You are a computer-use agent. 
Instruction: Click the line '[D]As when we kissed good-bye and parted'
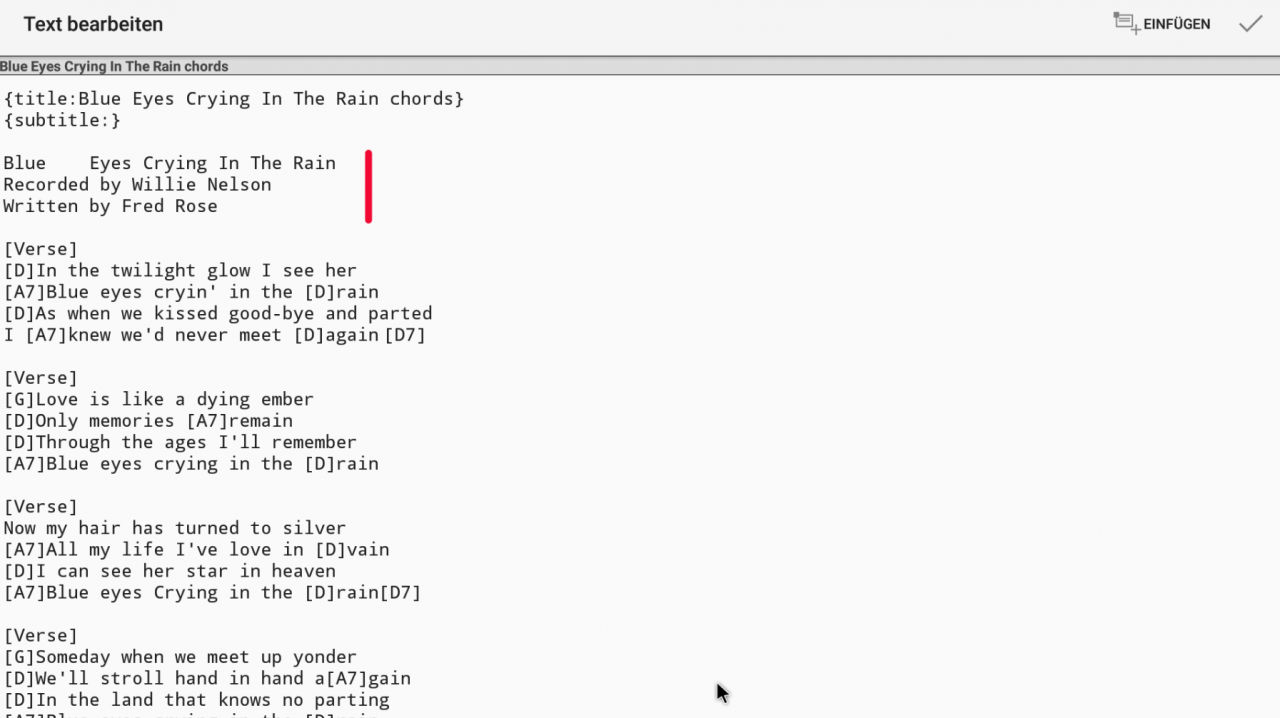point(218,313)
